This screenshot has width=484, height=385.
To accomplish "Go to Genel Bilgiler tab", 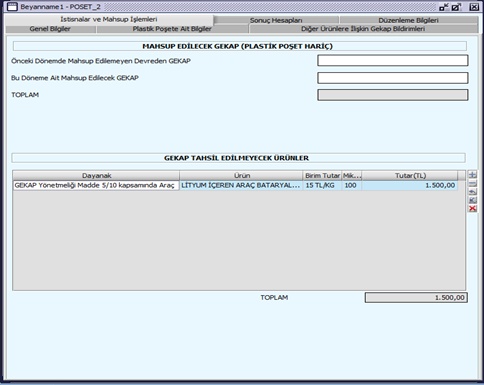I will (50, 29).
